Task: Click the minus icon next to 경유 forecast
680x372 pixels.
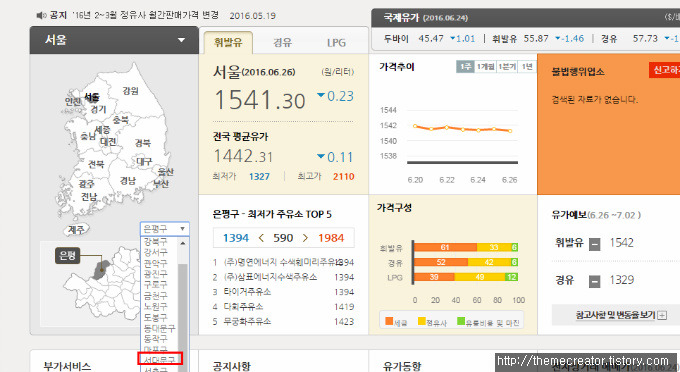Action: [x=595, y=282]
